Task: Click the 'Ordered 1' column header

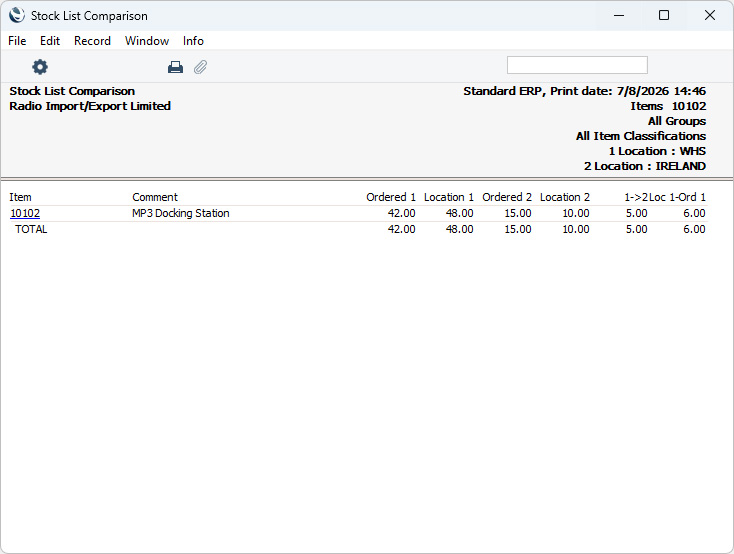Action: pyautogui.click(x=391, y=197)
